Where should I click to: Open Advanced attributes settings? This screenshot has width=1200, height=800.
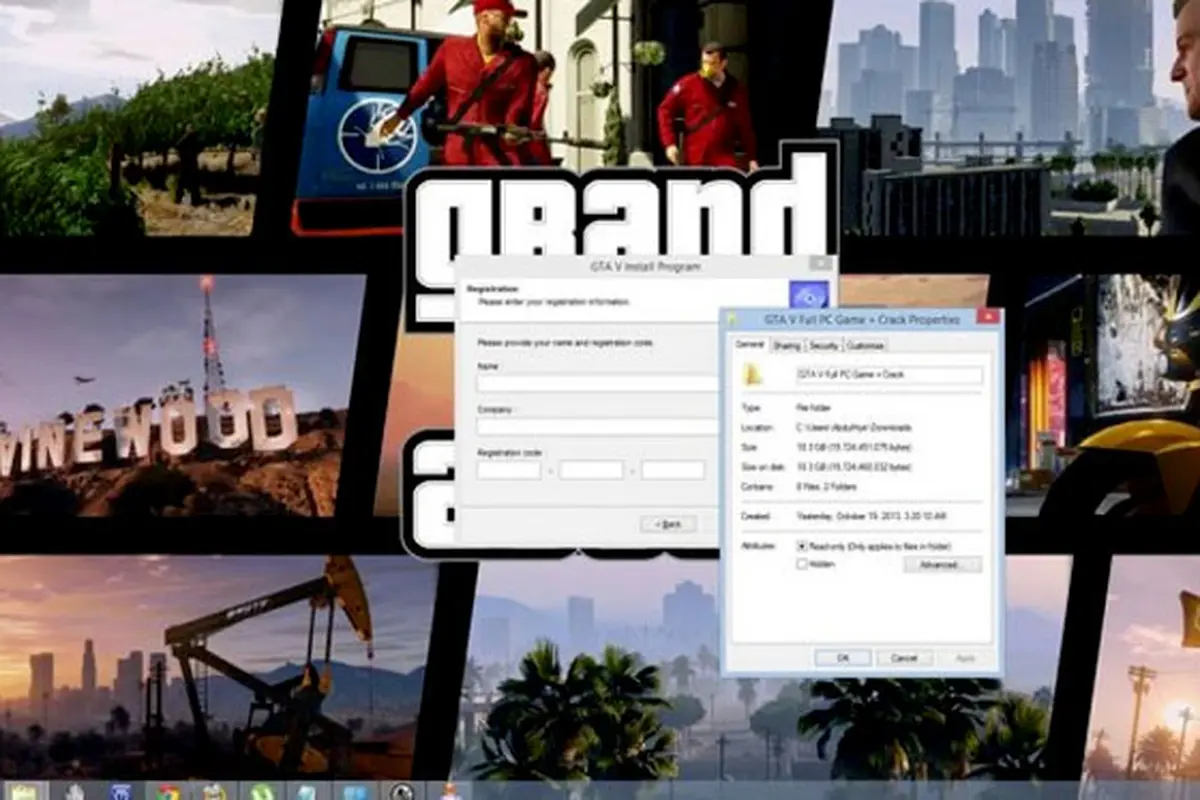(x=942, y=565)
